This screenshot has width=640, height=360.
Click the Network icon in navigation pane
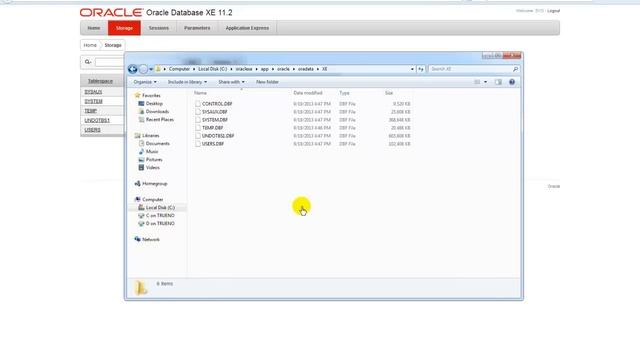pos(138,240)
